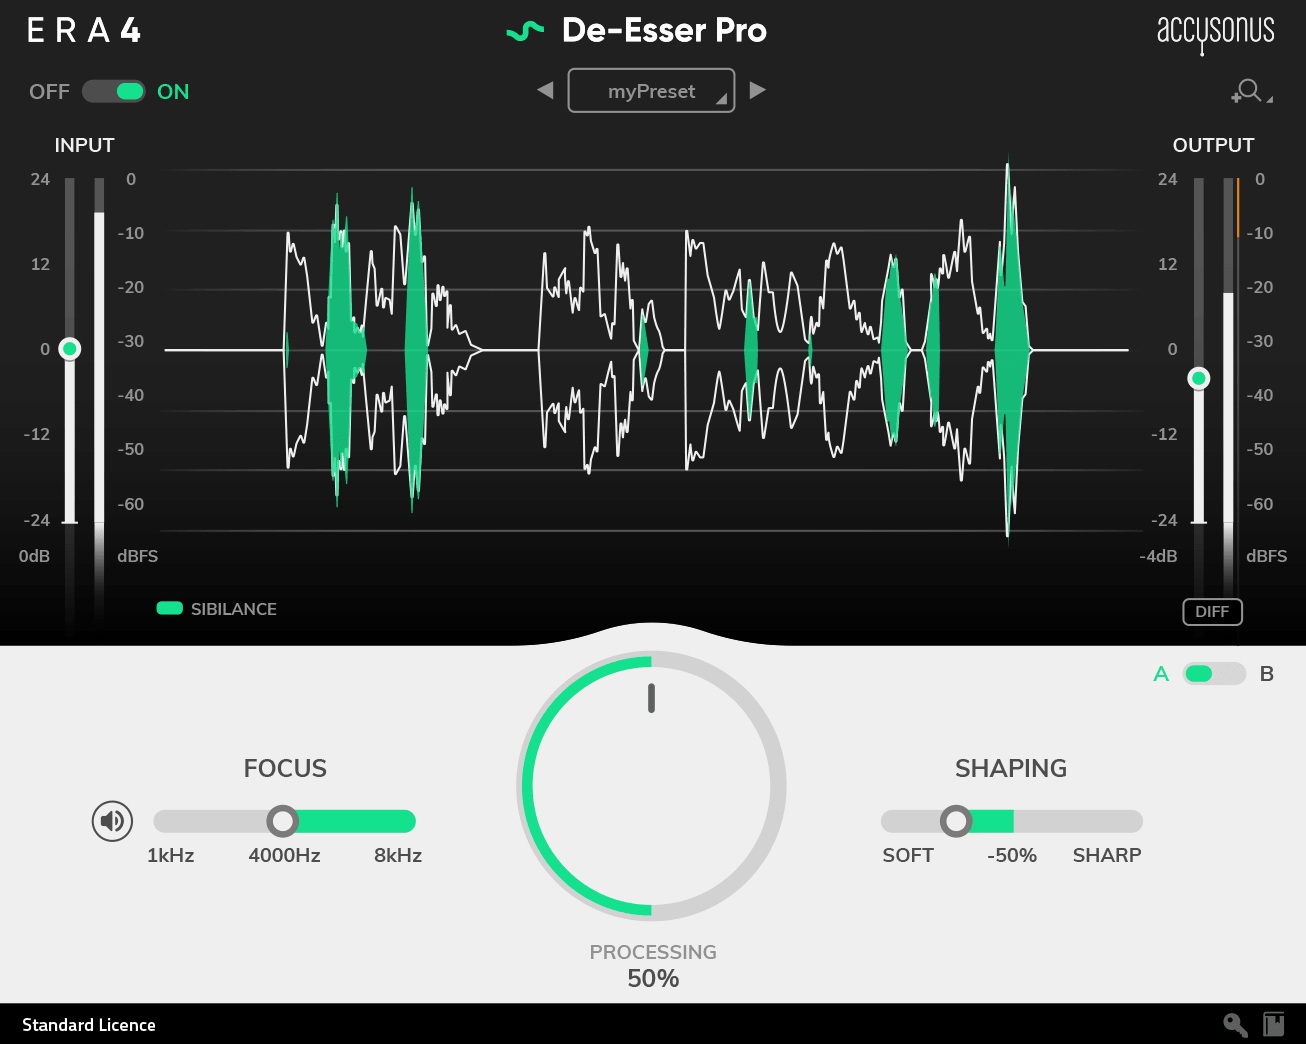
Task: Open the manual book icon
Action: point(1273,1024)
